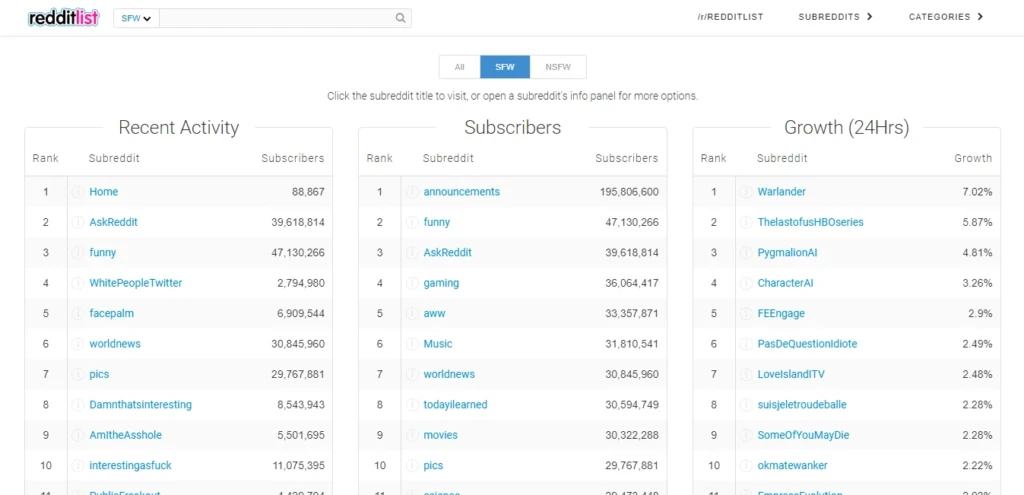Open info icon beside PasDeQuestionIdiote
Viewport: 1024px width, 495px height.
tap(746, 344)
